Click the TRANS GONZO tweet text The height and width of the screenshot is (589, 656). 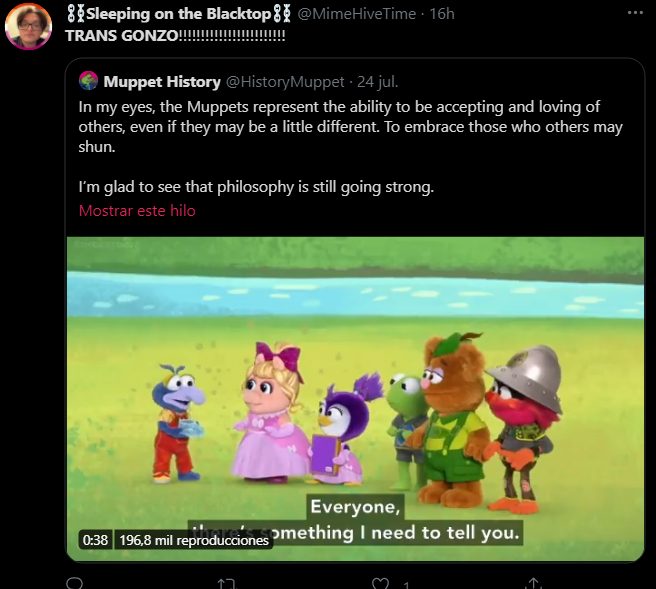(x=175, y=35)
